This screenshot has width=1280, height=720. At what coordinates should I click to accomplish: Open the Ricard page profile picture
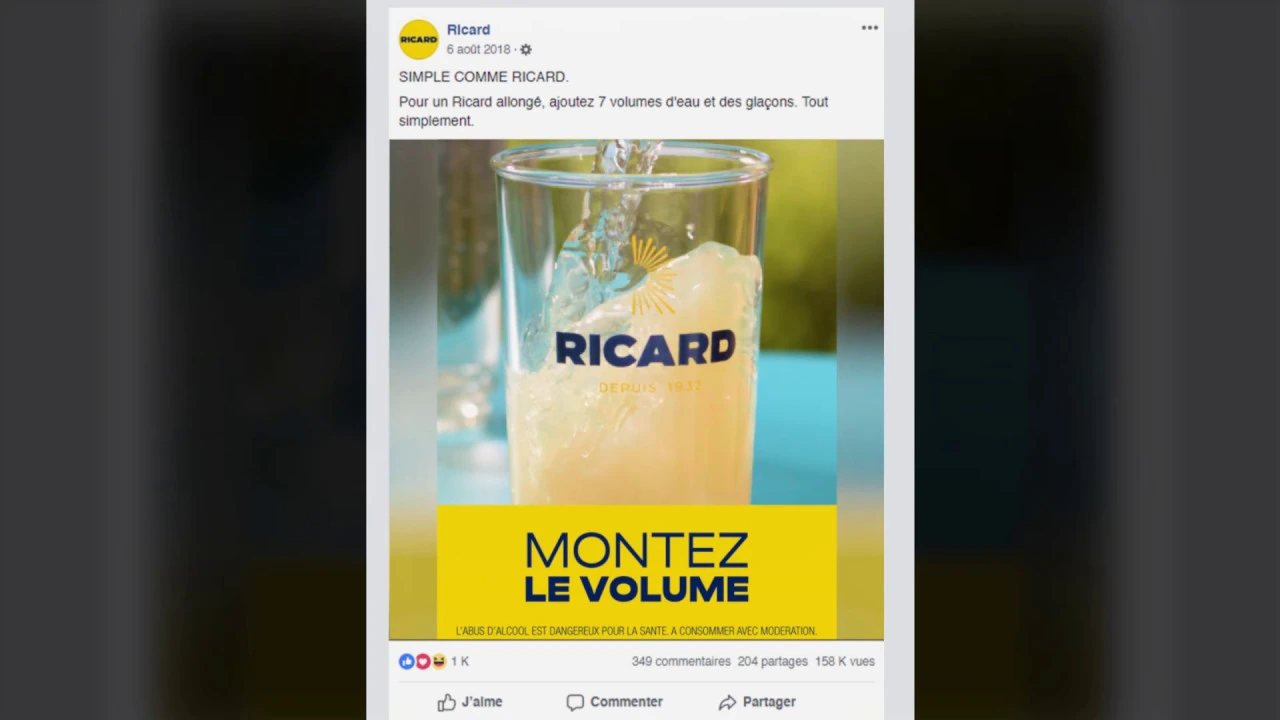click(419, 39)
